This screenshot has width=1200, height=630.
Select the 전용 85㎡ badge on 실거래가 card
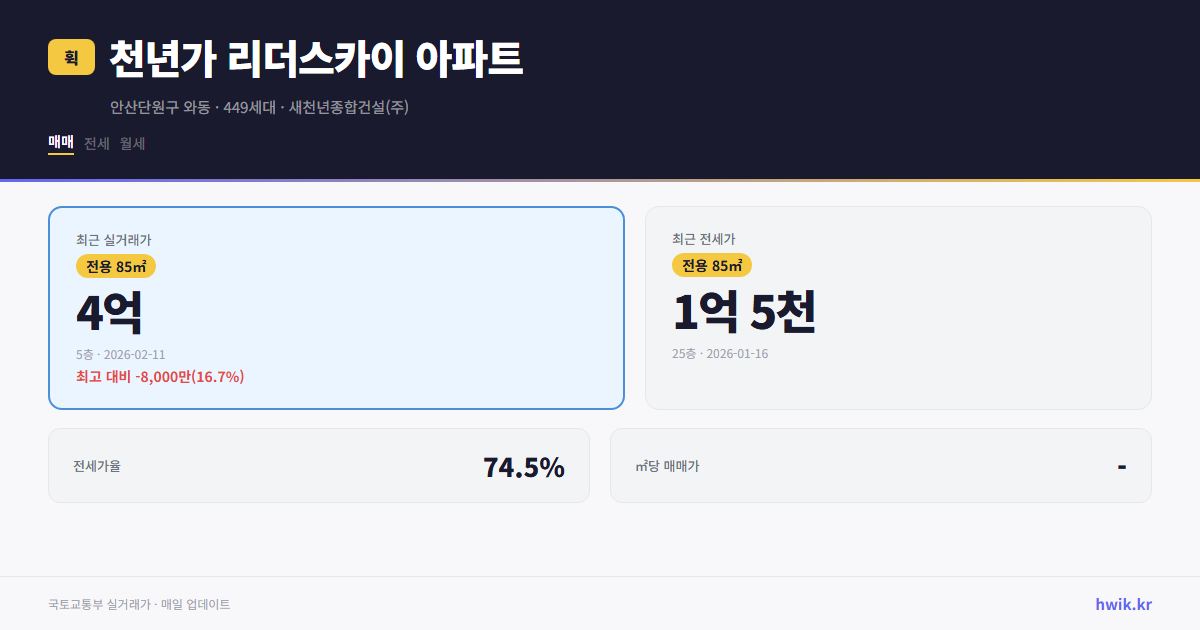115,266
